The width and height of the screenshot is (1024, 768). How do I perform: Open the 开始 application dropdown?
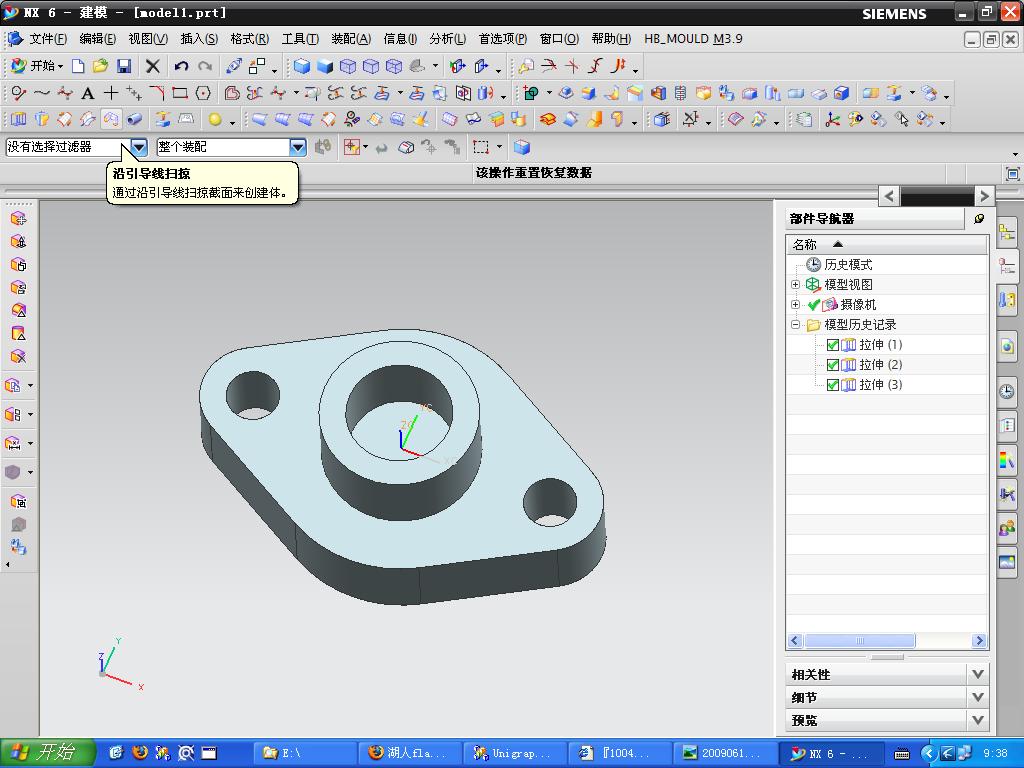38,66
